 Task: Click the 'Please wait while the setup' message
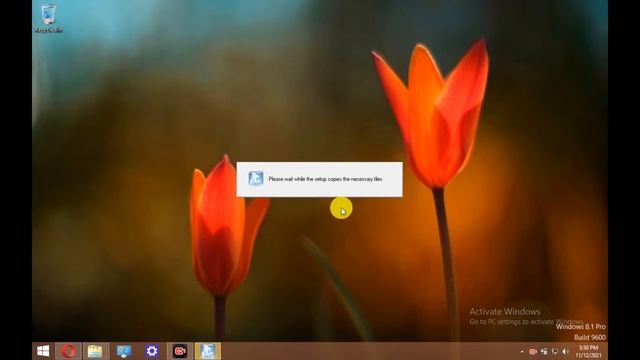(x=325, y=179)
